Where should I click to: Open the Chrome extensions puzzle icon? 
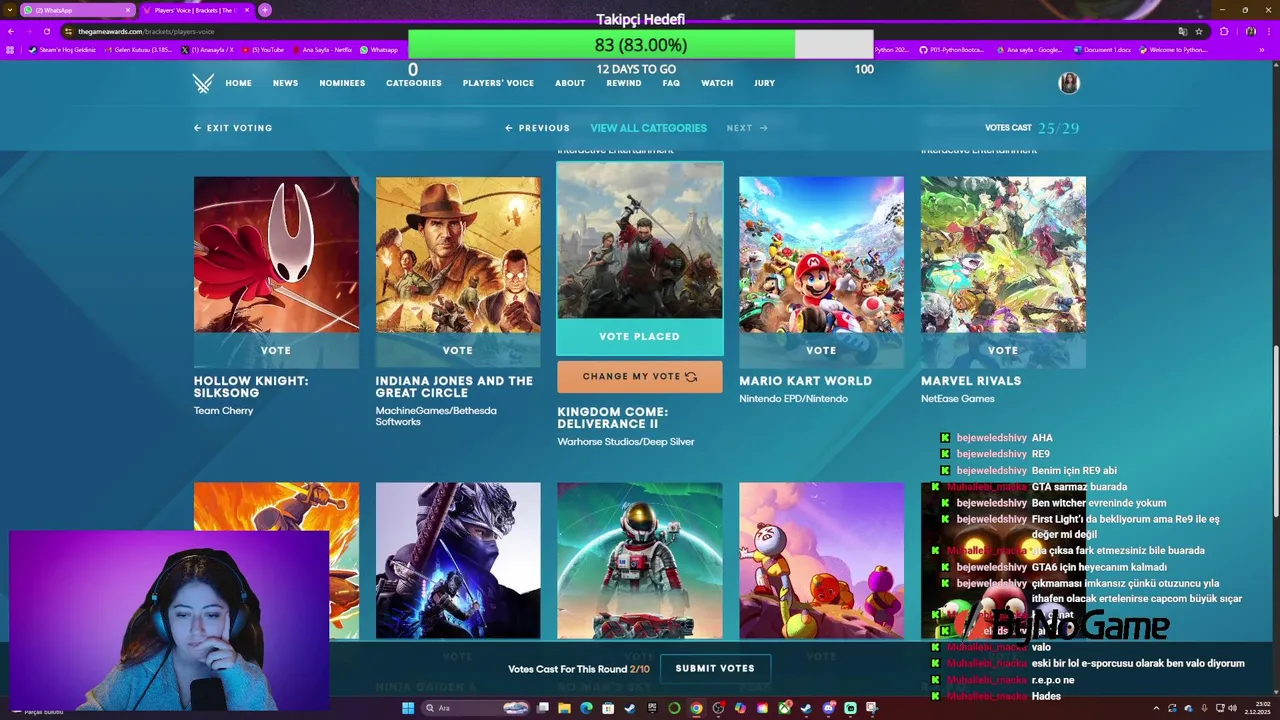tap(1224, 31)
